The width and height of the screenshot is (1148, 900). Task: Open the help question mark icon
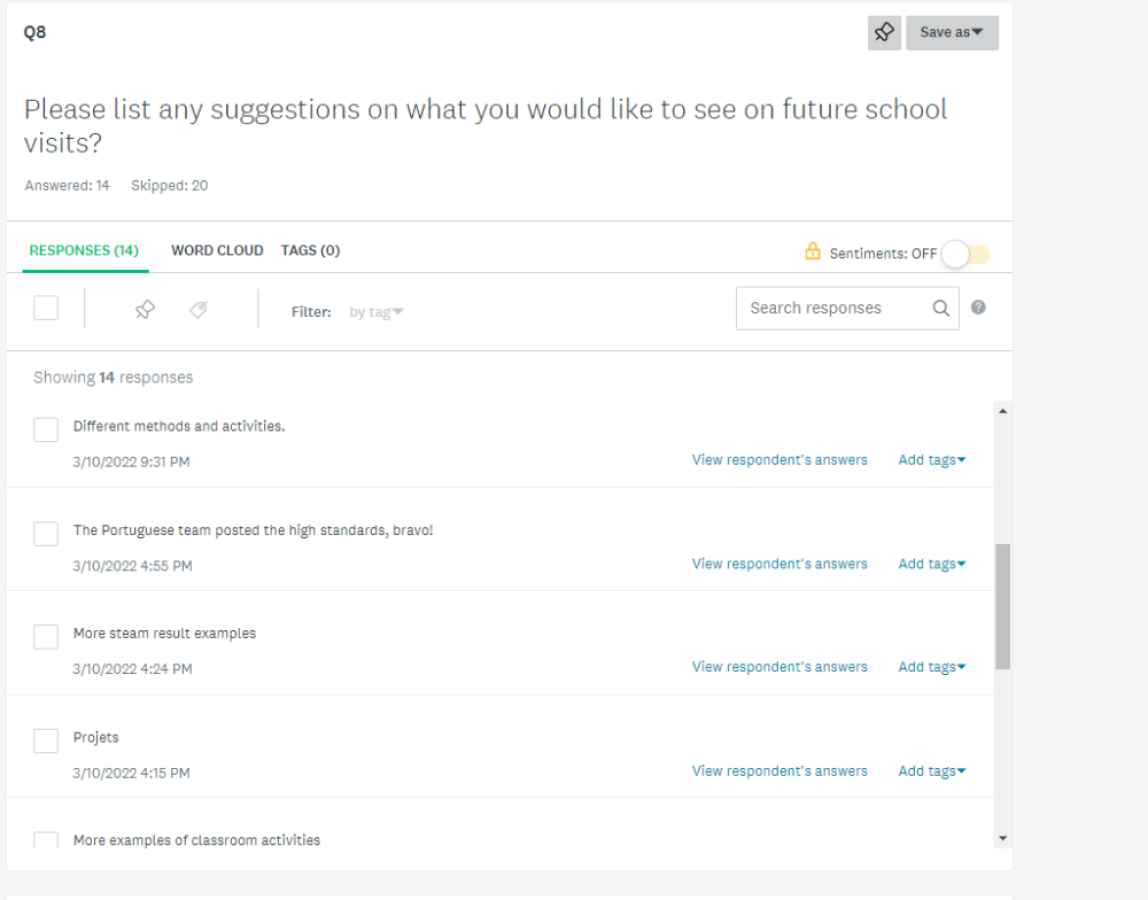click(978, 308)
